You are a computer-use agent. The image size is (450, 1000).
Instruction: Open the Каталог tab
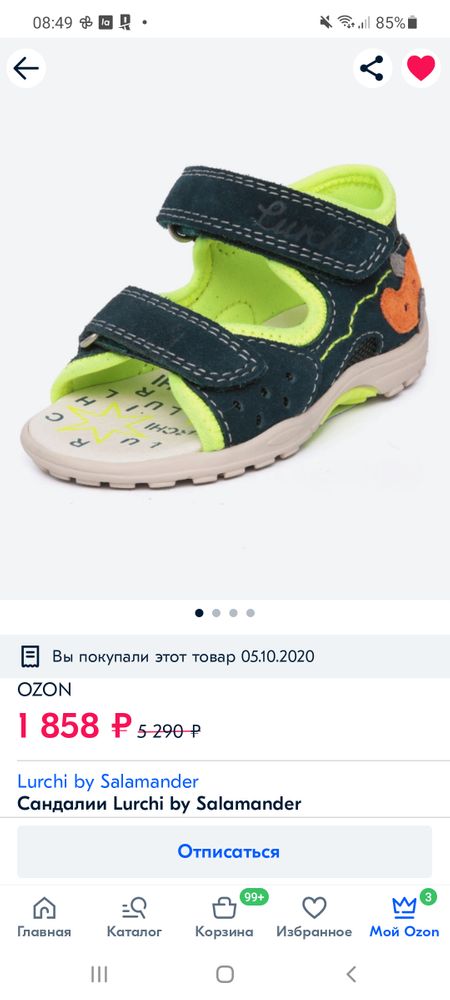(134, 917)
